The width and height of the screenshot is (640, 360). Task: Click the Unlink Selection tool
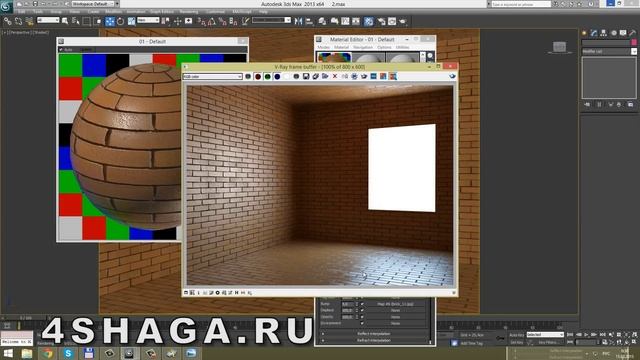pyautogui.click(x=18, y=21)
